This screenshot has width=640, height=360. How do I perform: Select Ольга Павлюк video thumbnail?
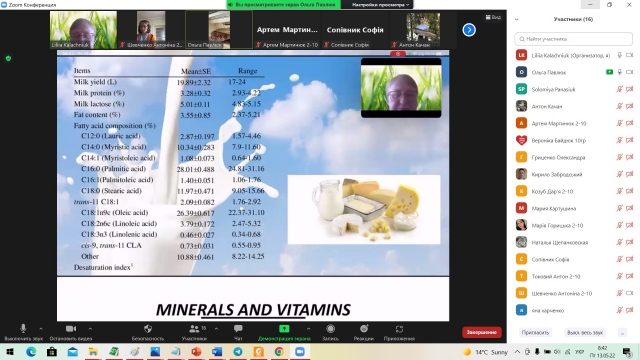[219, 30]
